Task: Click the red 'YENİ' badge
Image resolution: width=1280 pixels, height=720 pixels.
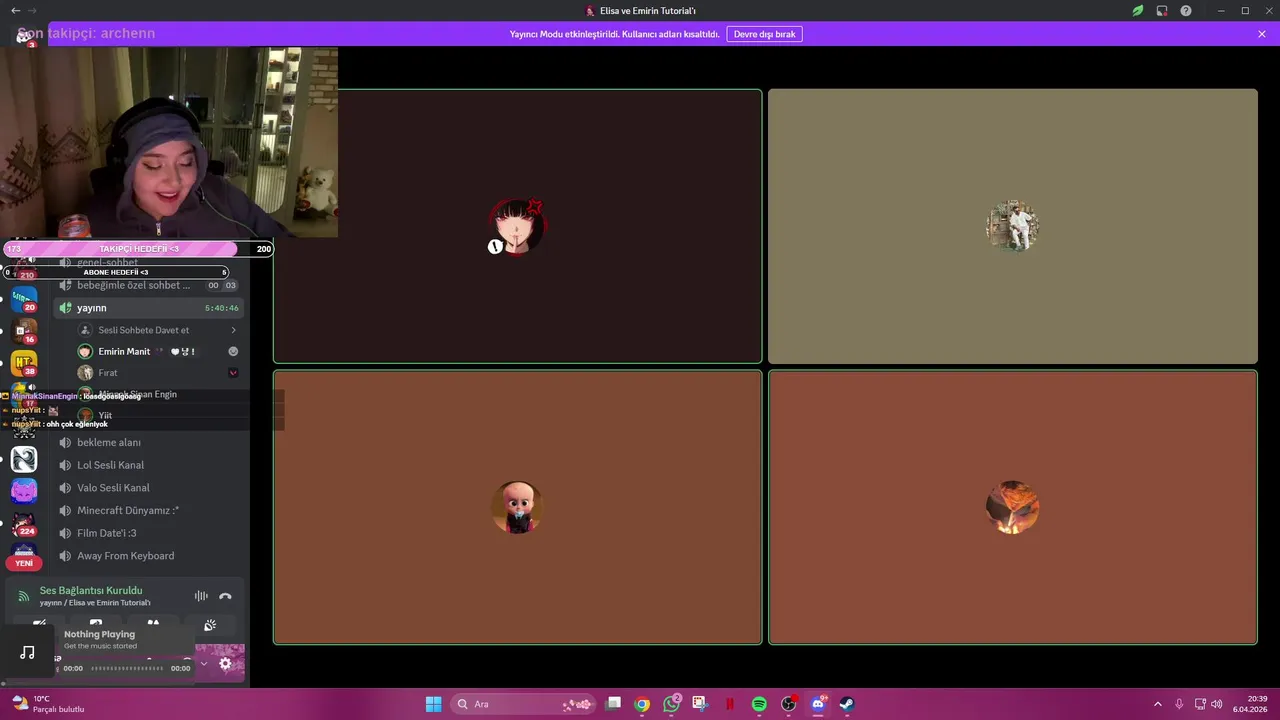Action: pyautogui.click(x=24, y=563)
